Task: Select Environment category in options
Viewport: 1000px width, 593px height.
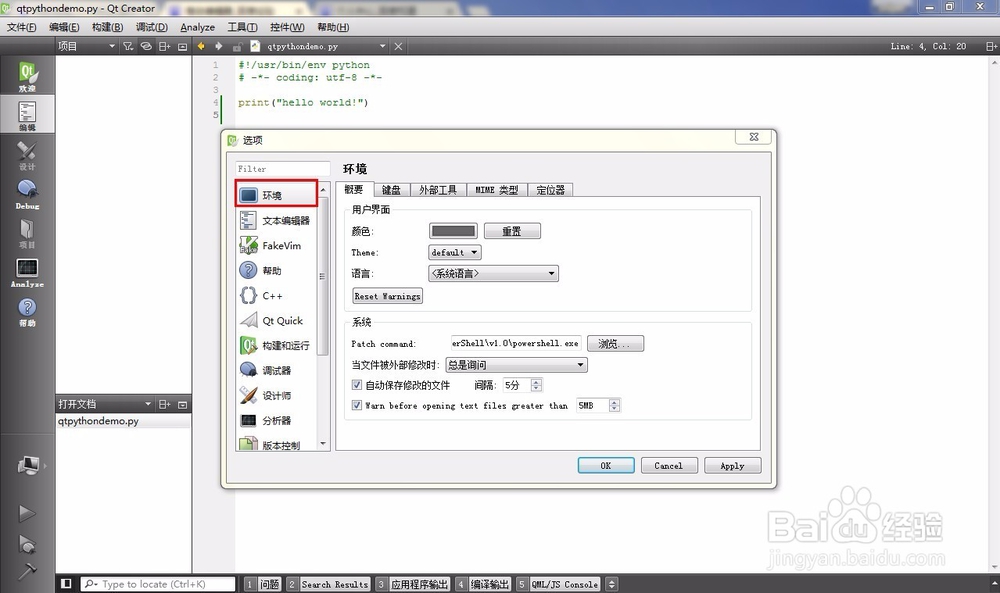Action: [276, 194]
